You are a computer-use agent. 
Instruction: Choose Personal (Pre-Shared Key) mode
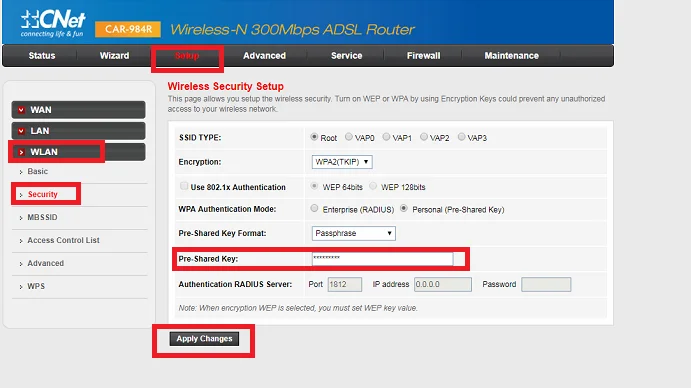tap(404, 209)
